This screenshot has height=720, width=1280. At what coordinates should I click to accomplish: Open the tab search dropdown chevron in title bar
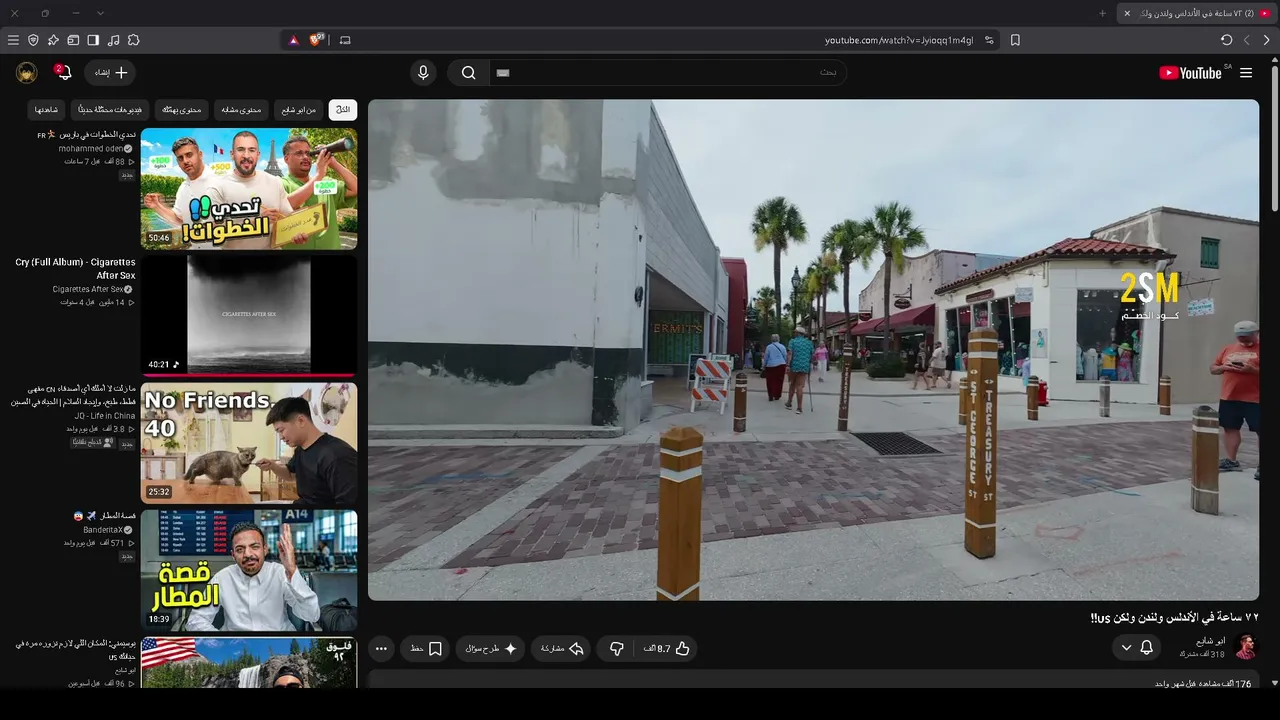click(x=100, y=13)
